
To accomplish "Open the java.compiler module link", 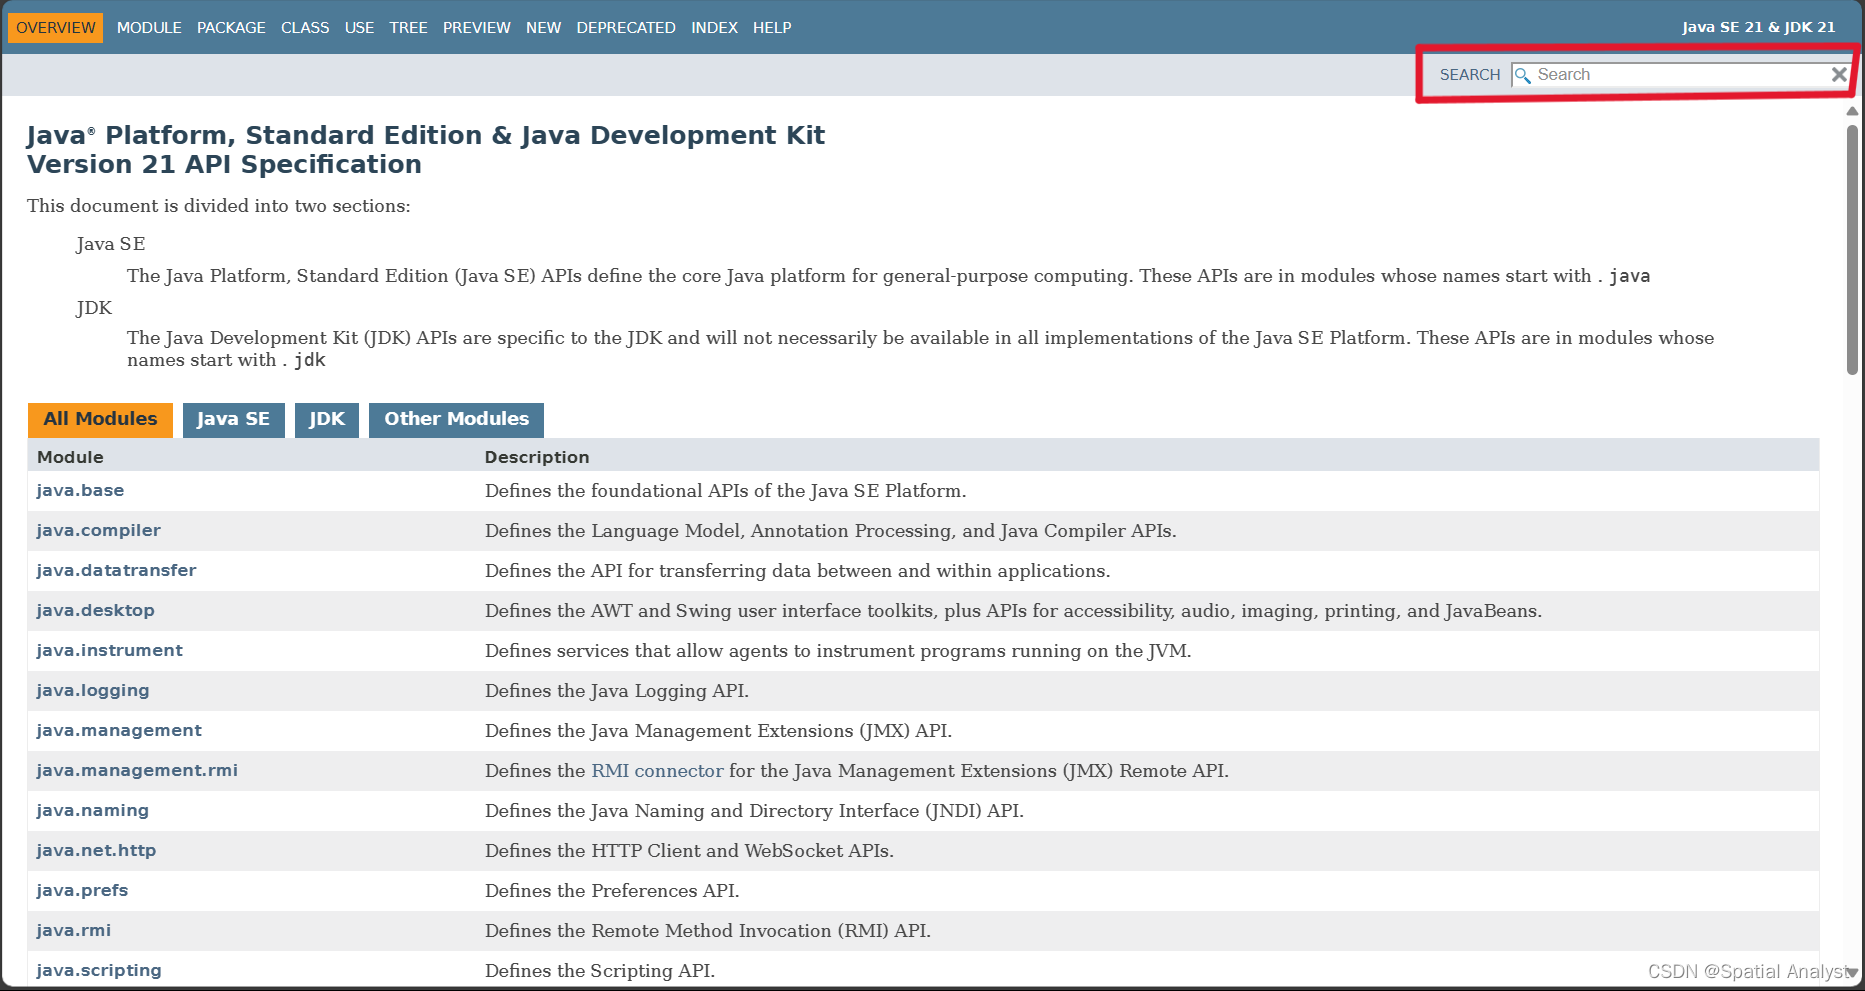I will click(98, 530).
